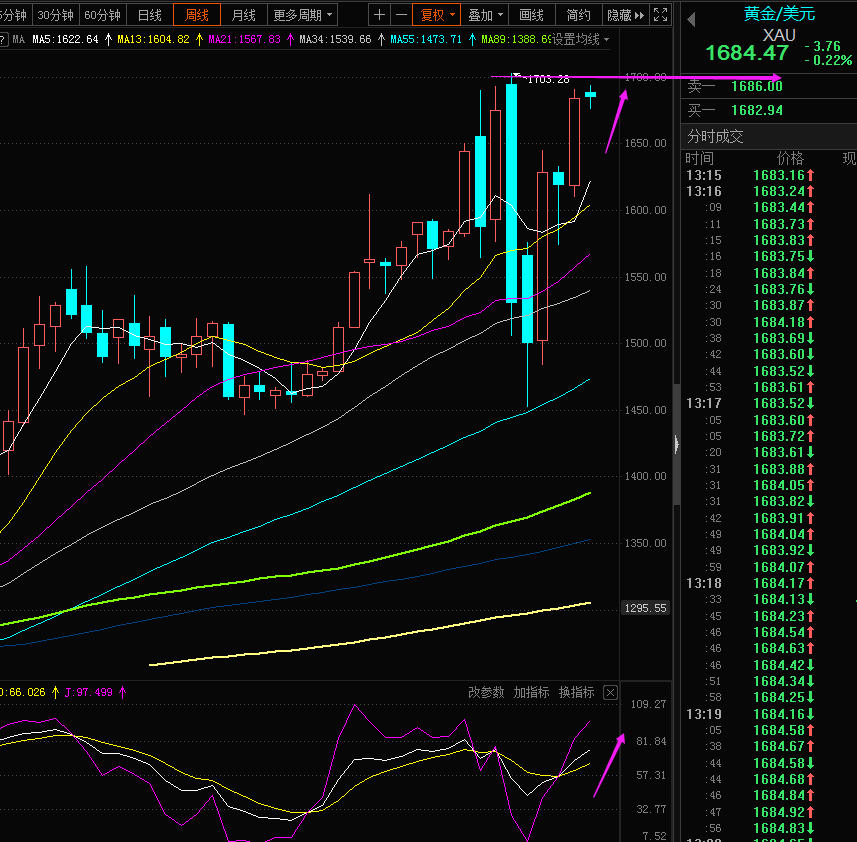Click 改参数 to edit indicator parameters
Screen dimensions: 857x842
pyautogui.click(x=486, y=692)
